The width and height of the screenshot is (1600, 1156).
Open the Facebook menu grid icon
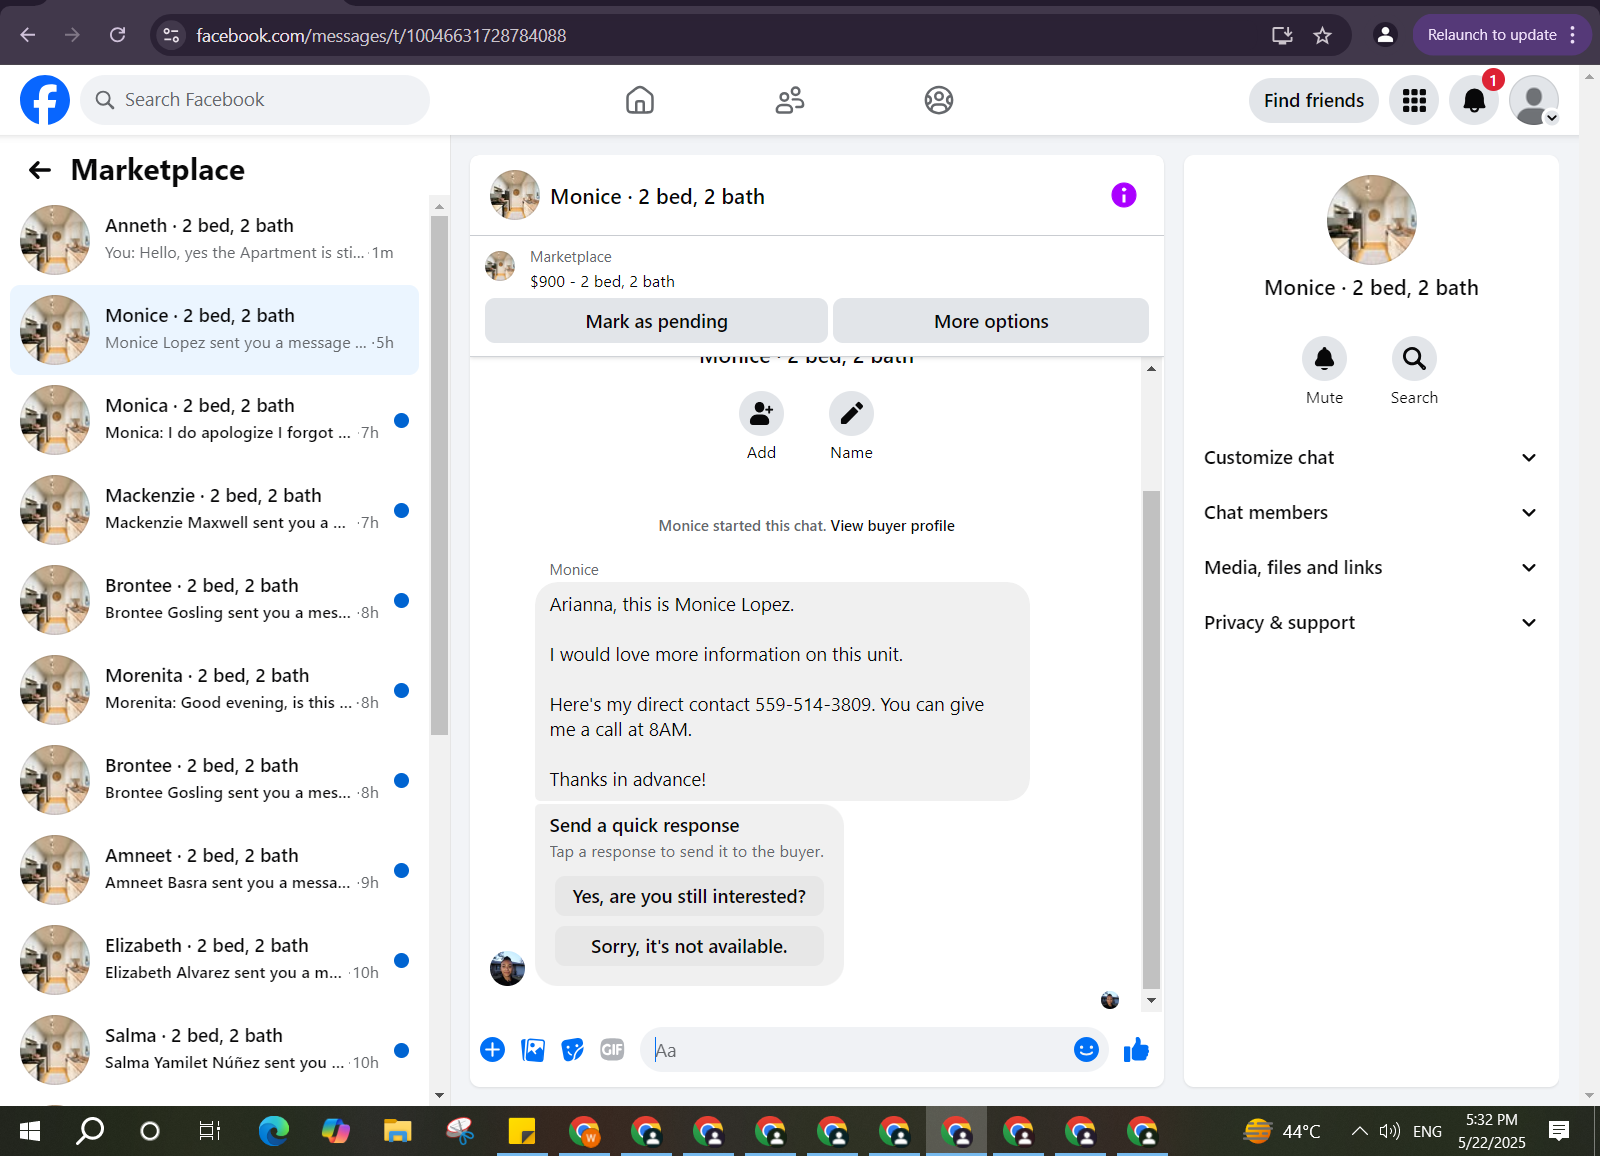tap(1414, 100)
